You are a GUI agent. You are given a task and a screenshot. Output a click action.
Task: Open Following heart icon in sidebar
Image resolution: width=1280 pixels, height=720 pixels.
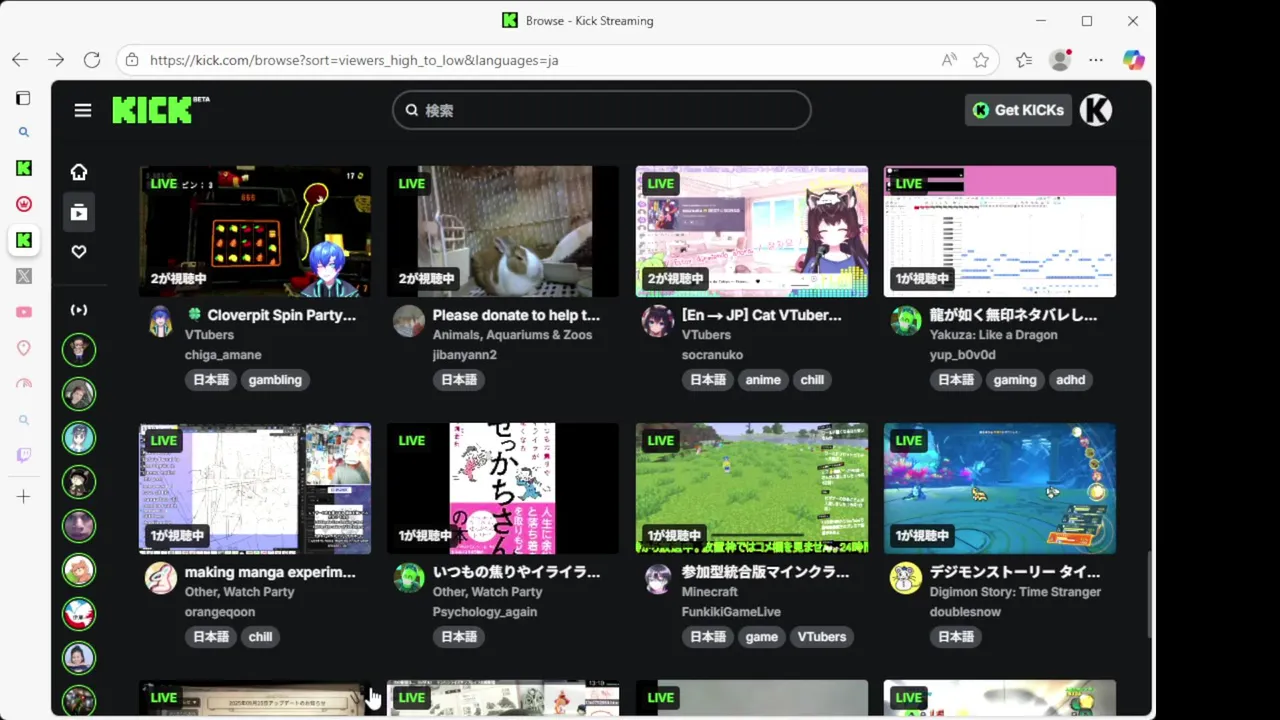79,252
